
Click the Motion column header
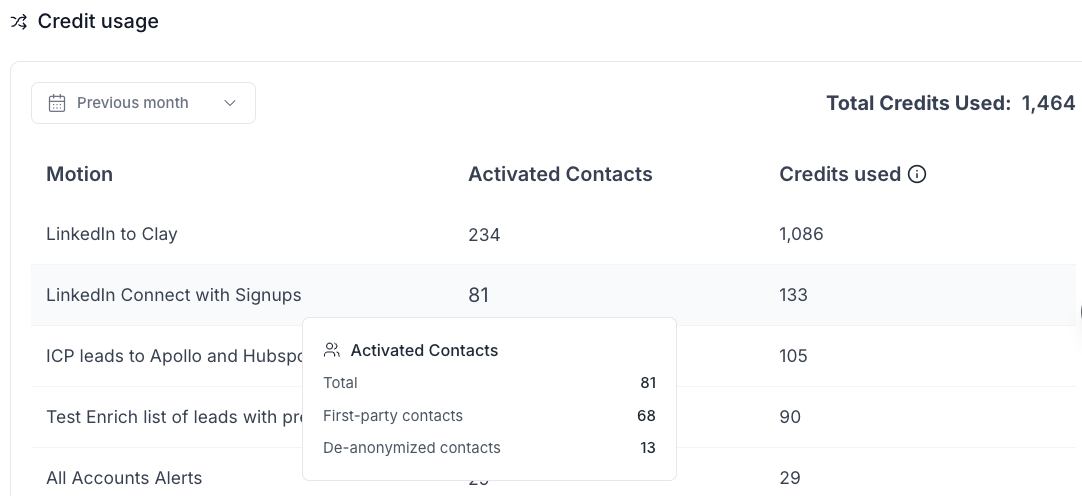[x=79, y=174]
